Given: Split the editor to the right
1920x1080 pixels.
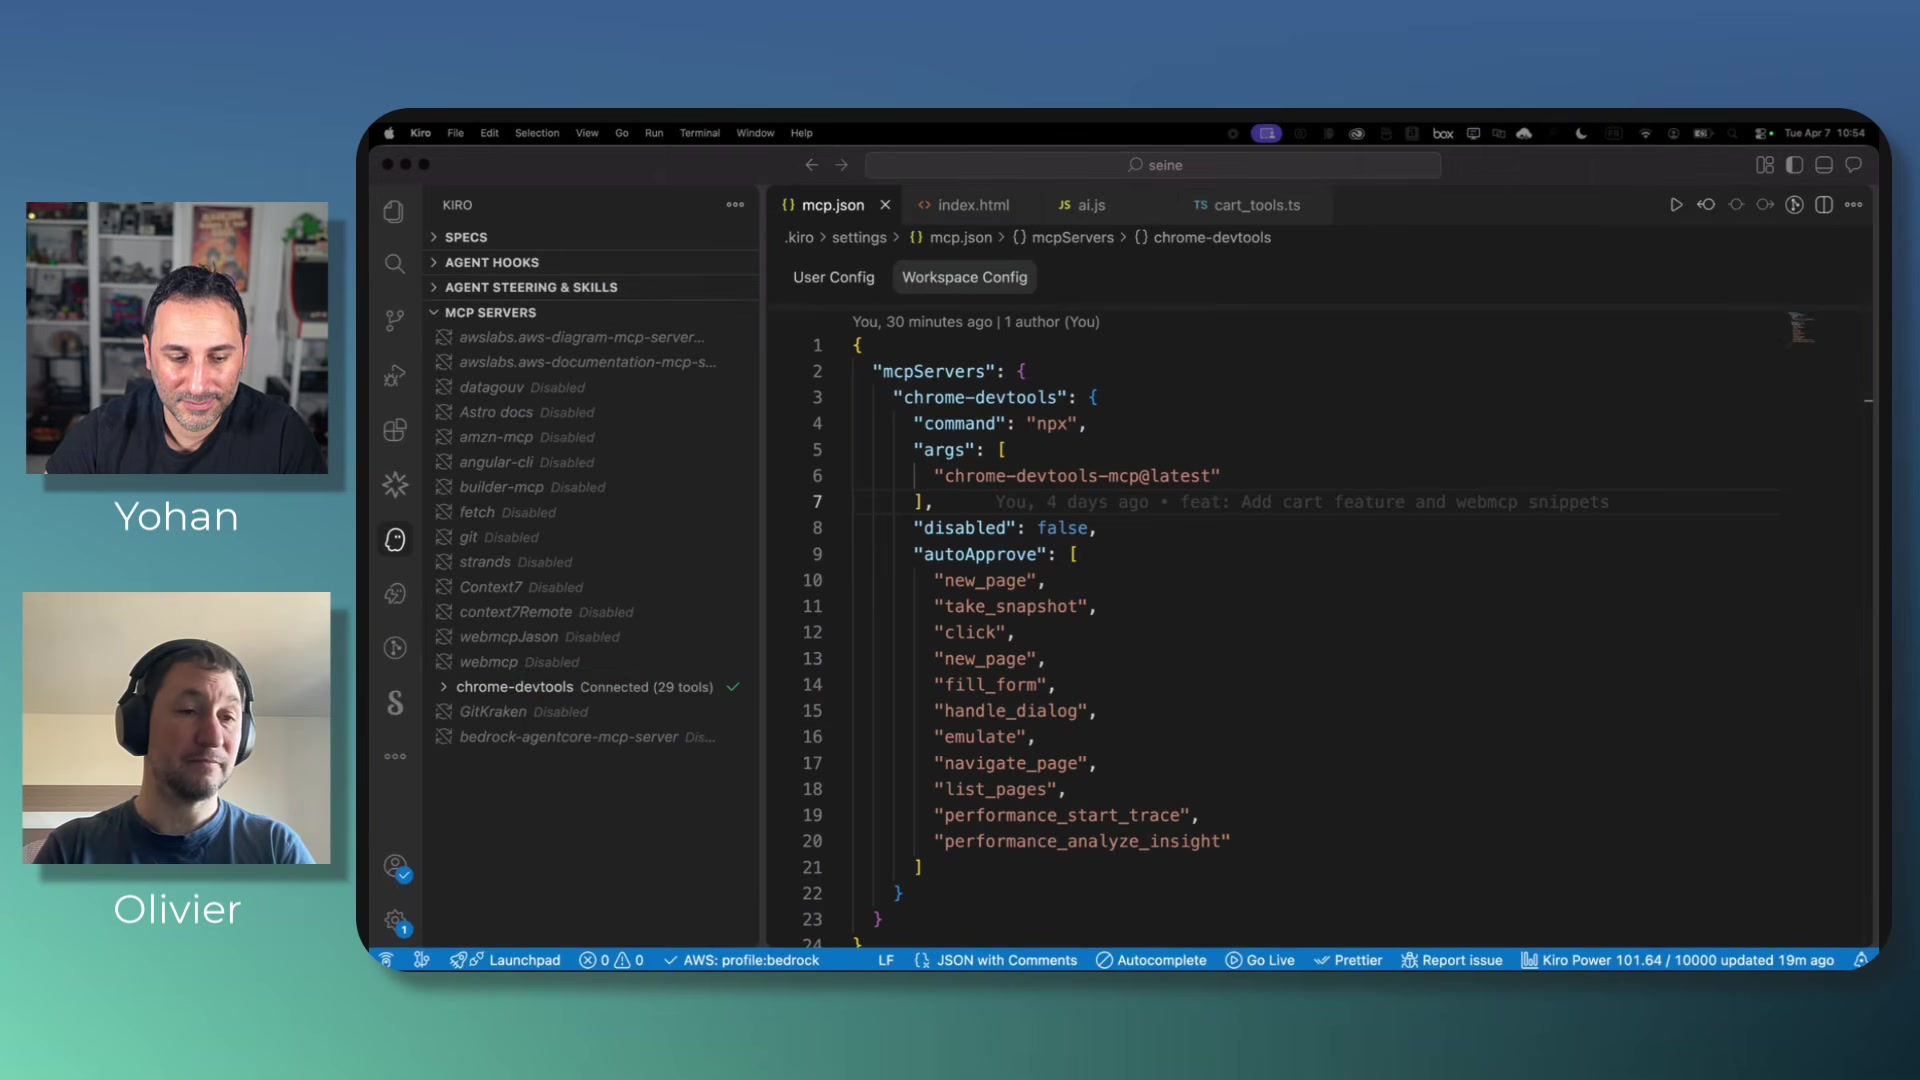Looking at the screenshot, I should (x=1823, y=204).
